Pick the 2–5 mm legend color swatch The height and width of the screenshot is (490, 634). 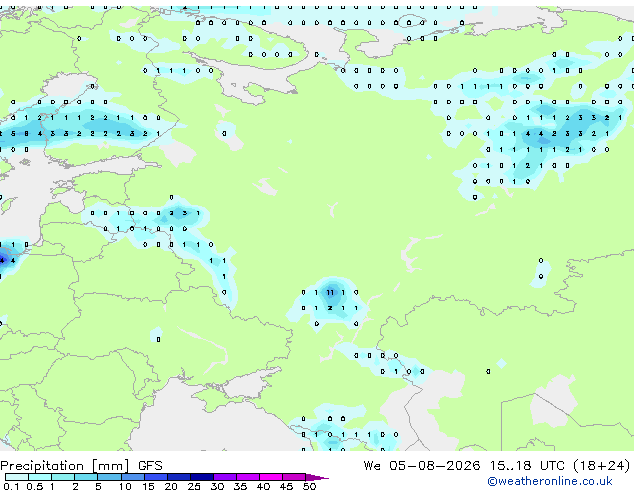86,477
